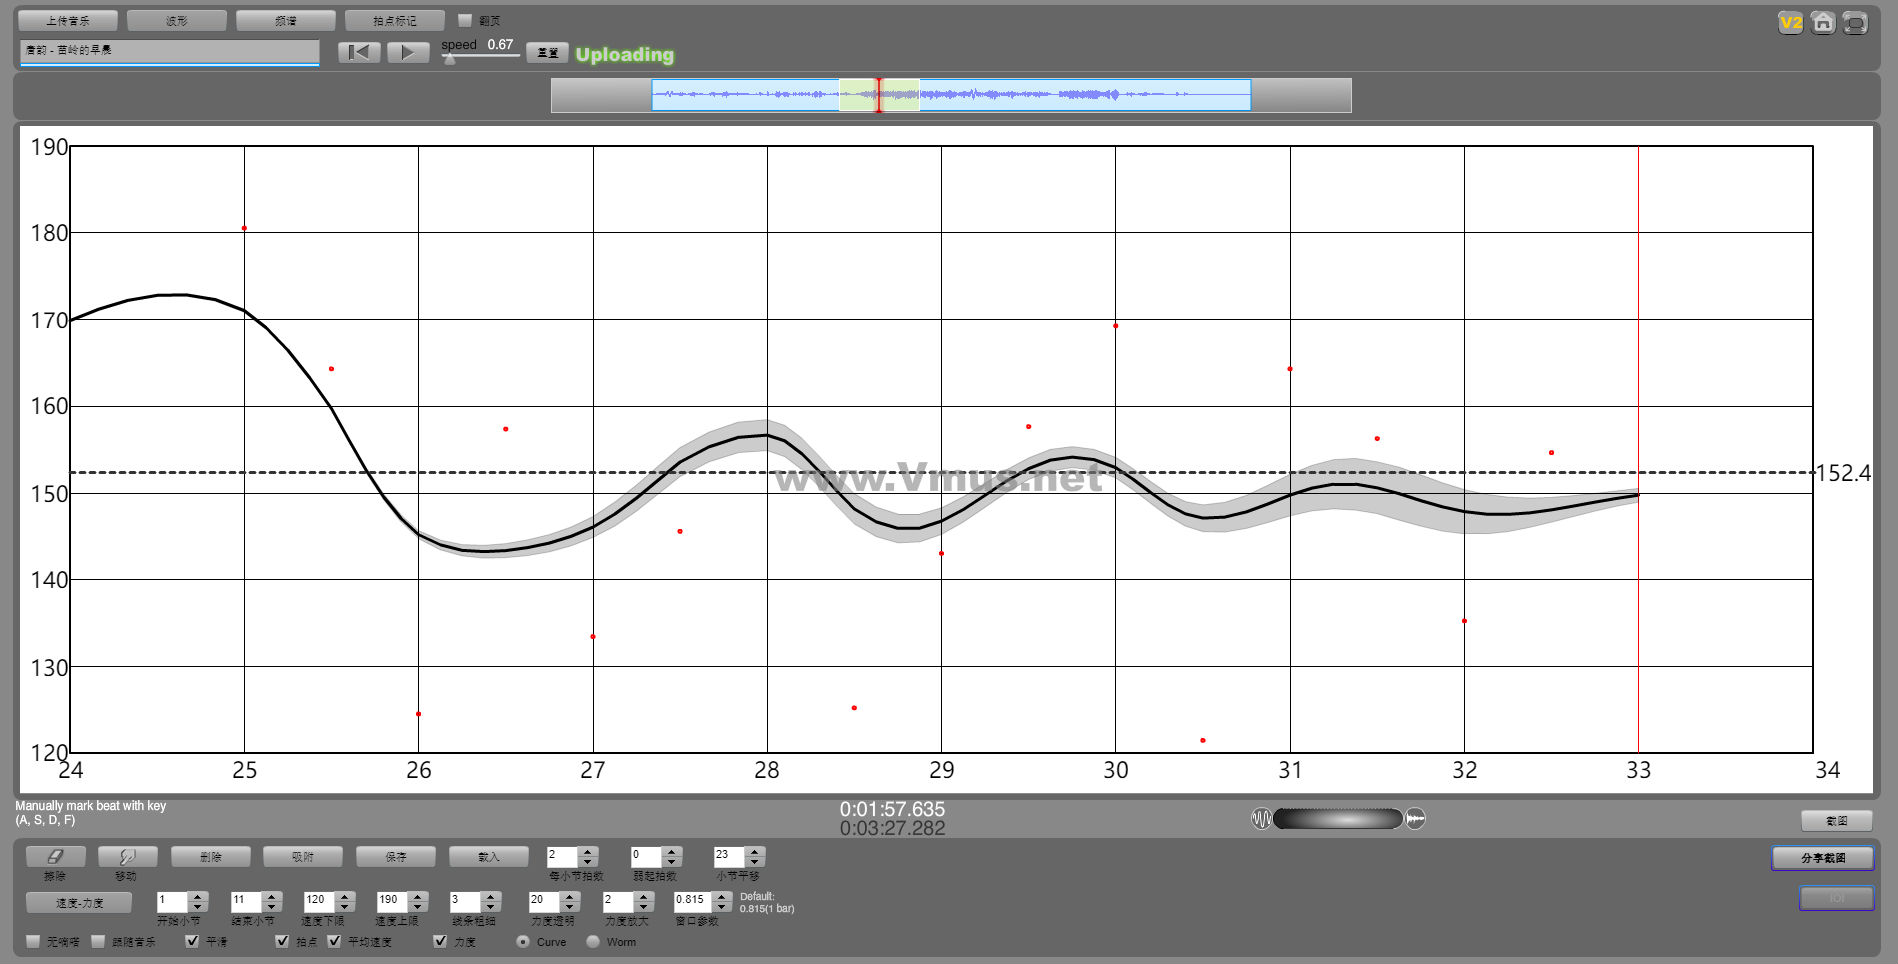Select the eraser (擦除) tool
1898x964 pixels.
tap(55, 857)
